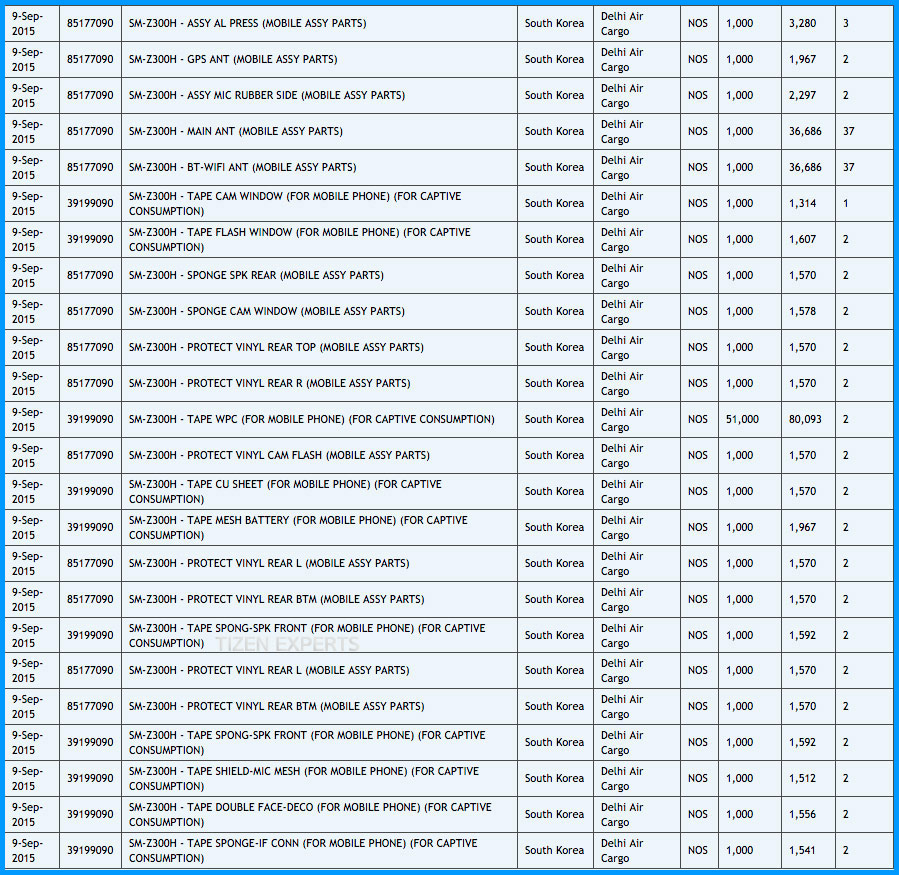This screenshot has width=899, height=875.
Task: Click the ASSY AL PRESS description cell
Action: coord(247,23)
